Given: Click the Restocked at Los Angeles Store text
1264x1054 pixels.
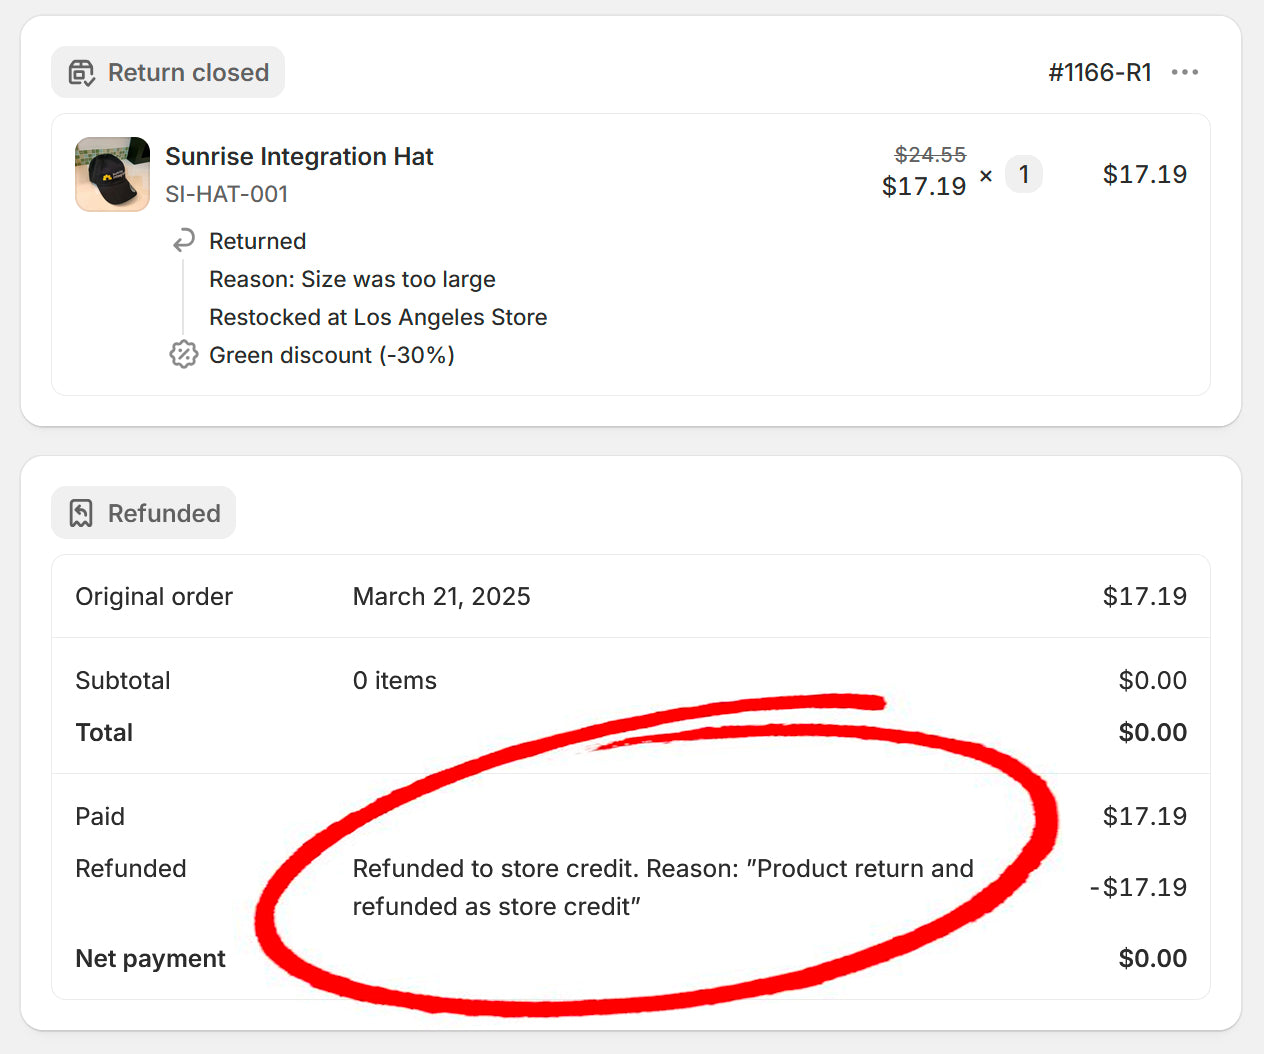Looking at the screenshot, I should pos(378,317).
